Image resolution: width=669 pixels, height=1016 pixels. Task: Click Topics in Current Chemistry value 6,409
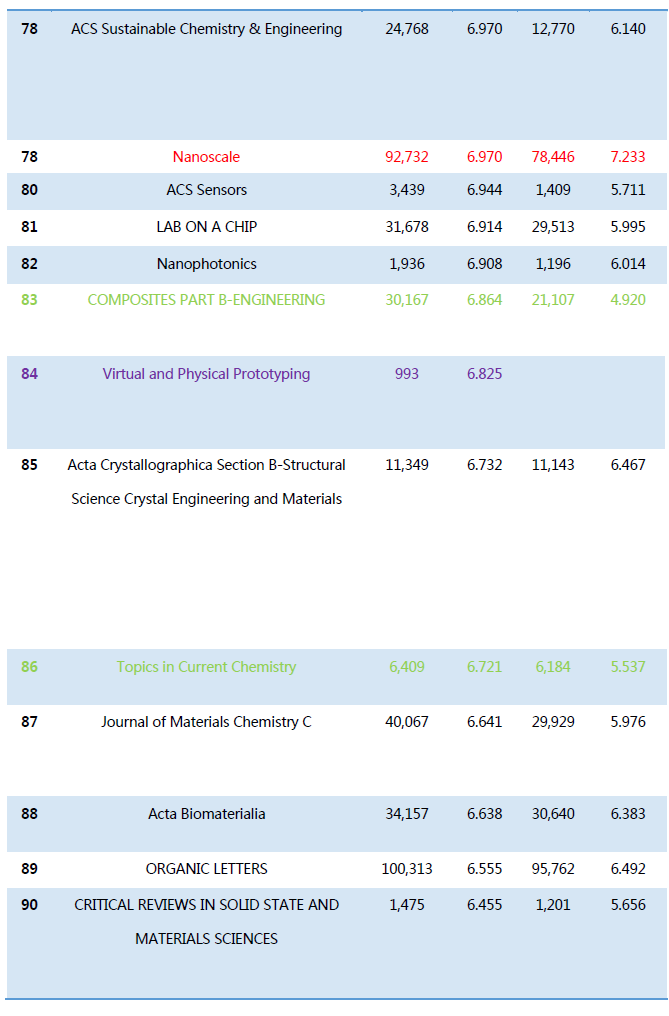coord(406,667)
